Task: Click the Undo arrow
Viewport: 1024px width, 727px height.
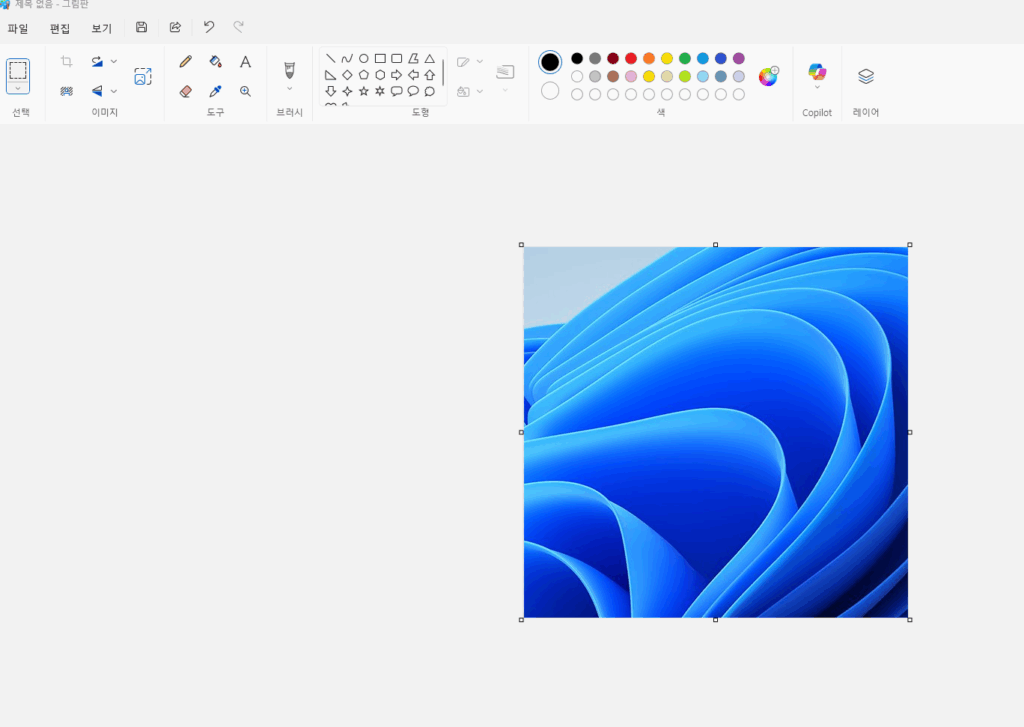Action: [209, 27]
